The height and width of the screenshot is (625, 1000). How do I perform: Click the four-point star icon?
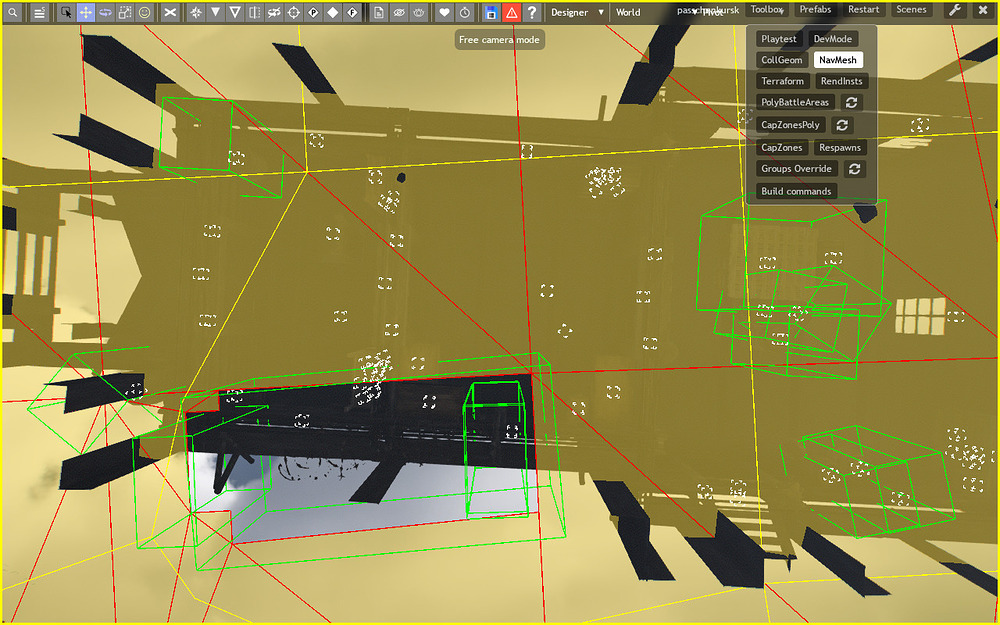tap(196, 12)
